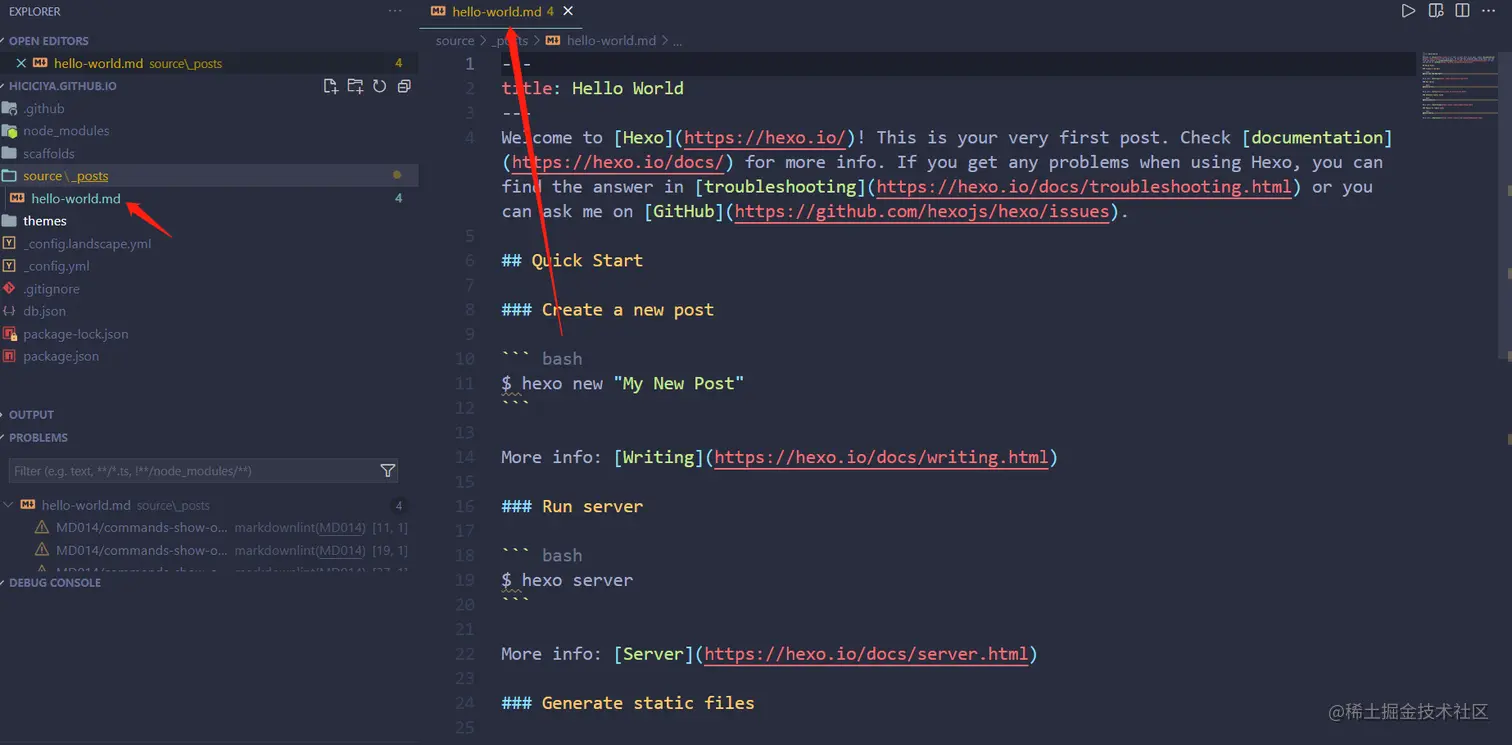The image size is (1512, 745).
Task: Collapse hello-world.md problems group chevron
Action: 9,506
